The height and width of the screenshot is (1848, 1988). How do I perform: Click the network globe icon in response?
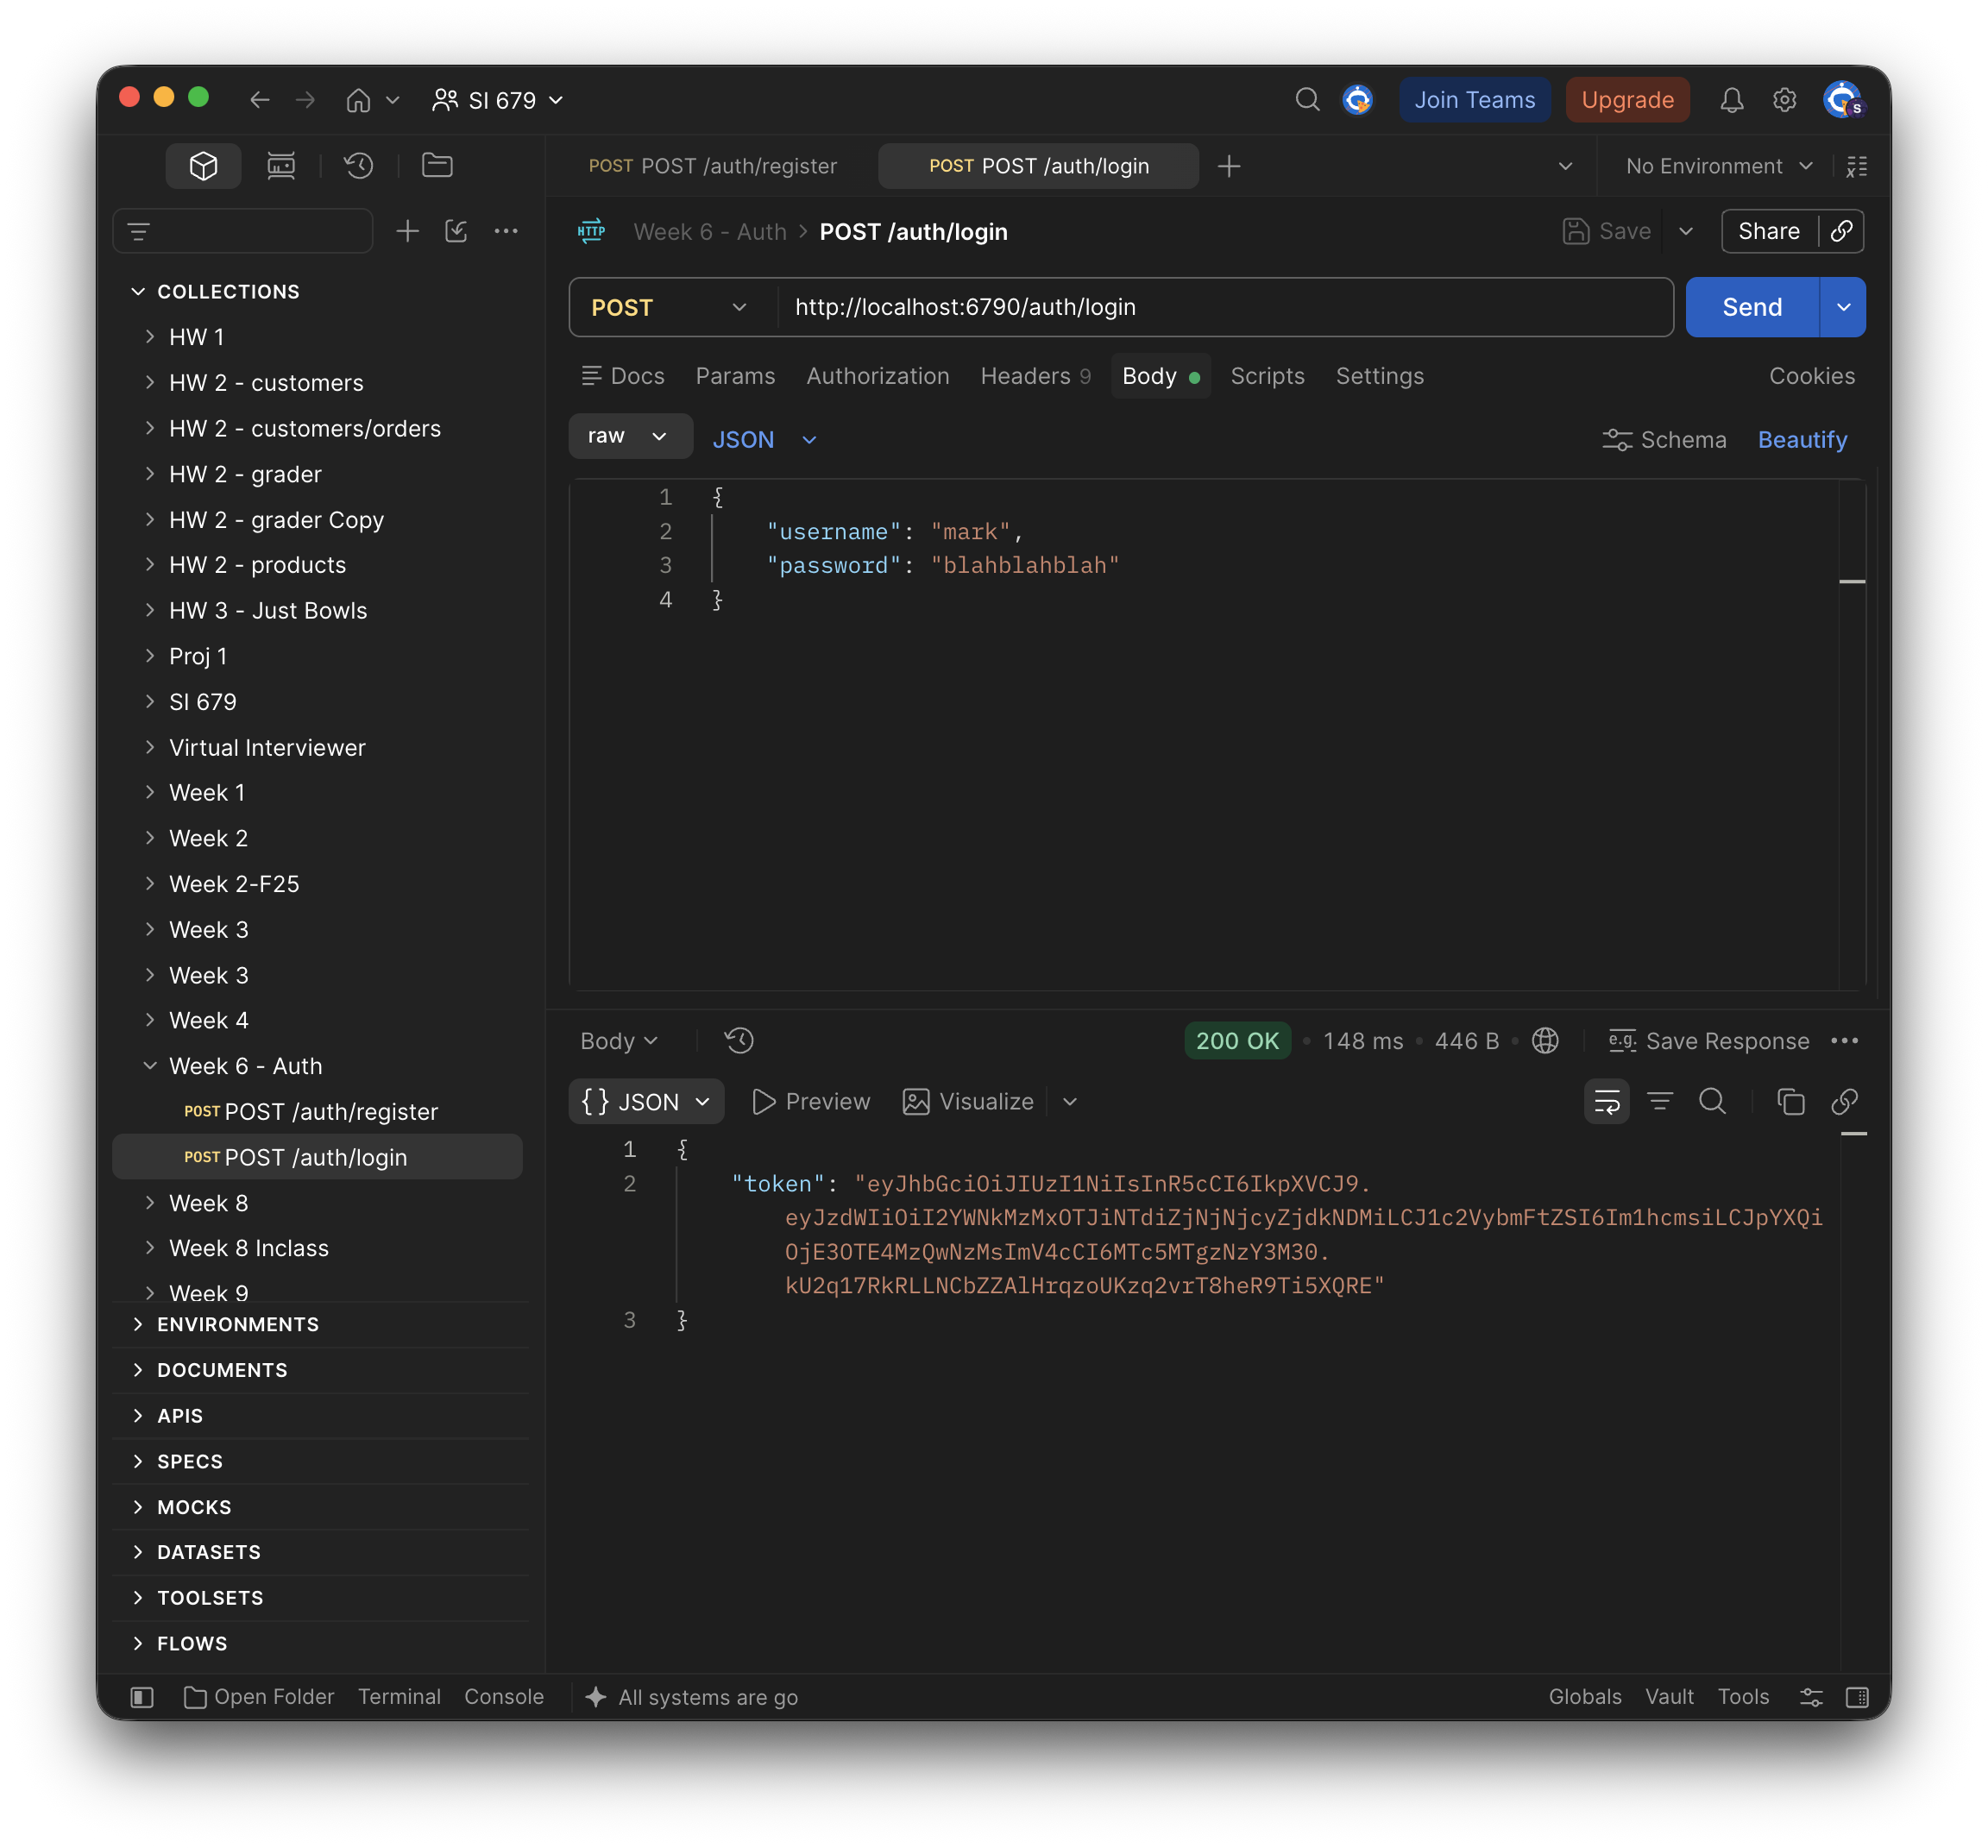click(1545, 1041)
